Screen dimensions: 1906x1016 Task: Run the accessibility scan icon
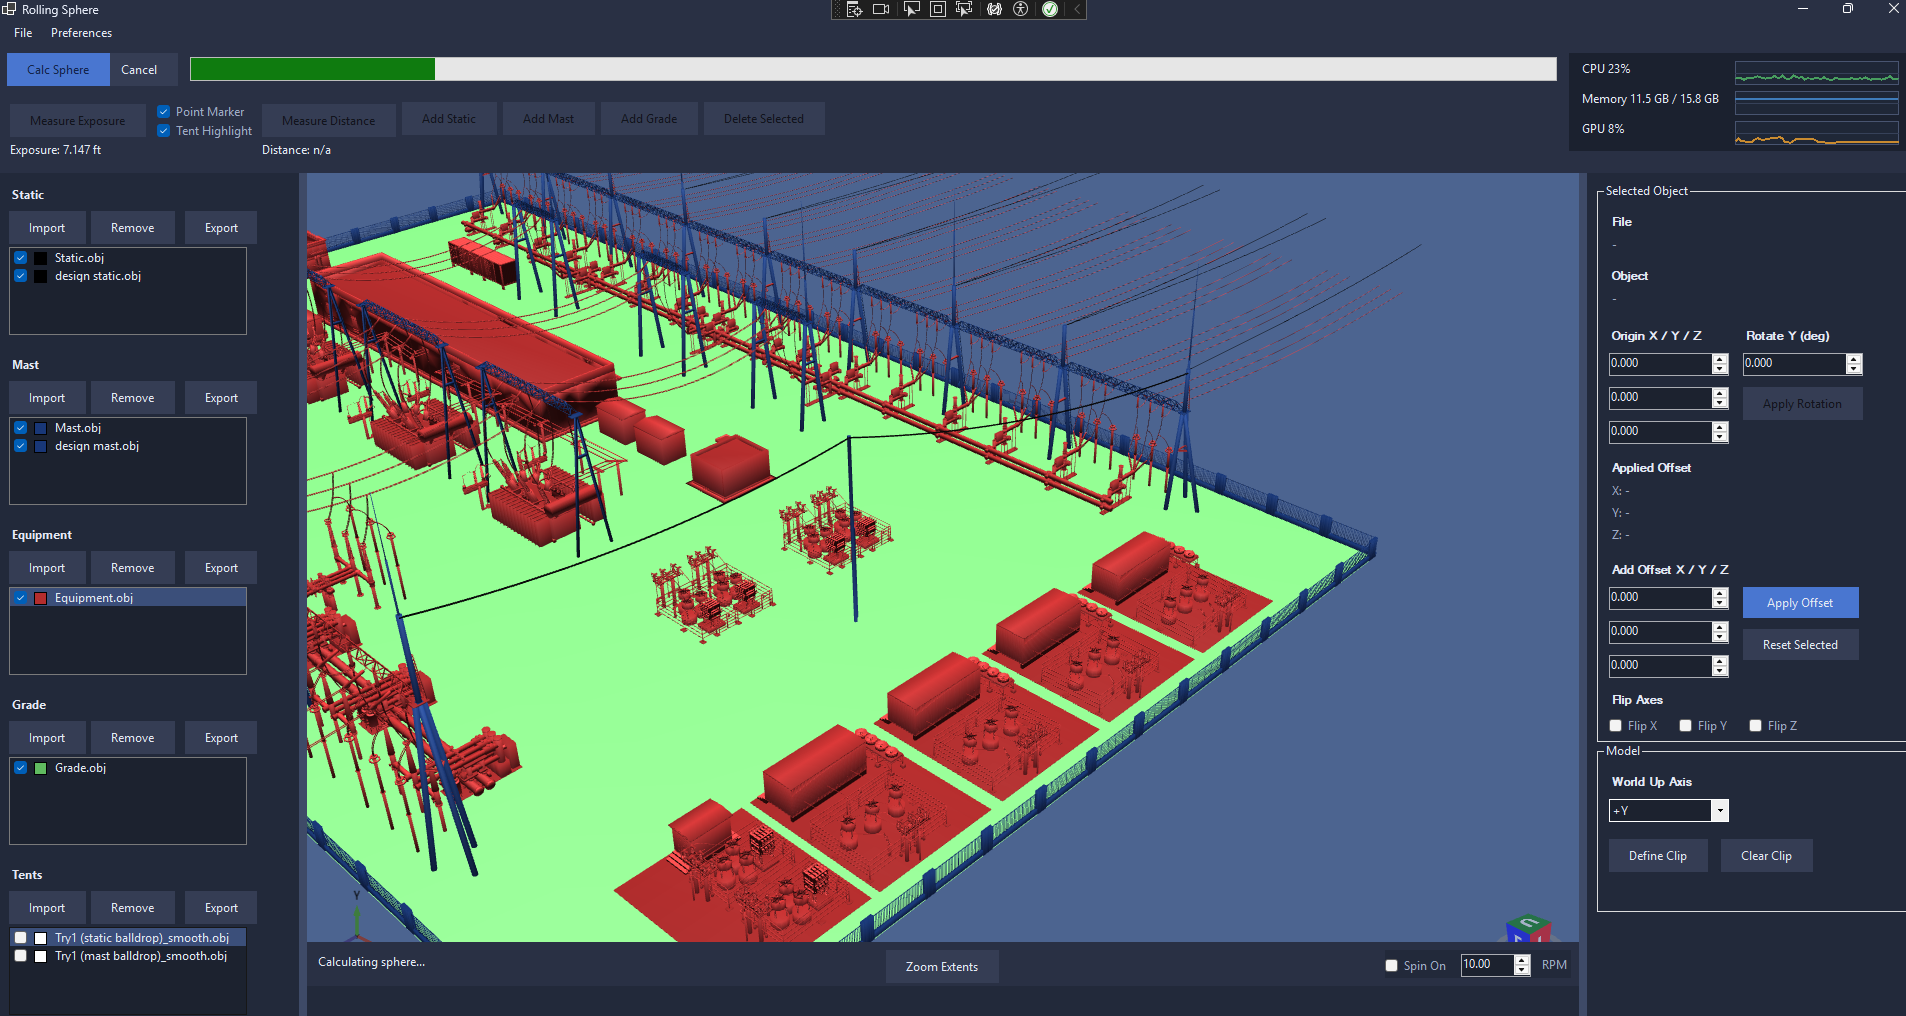click(1021, 9)
